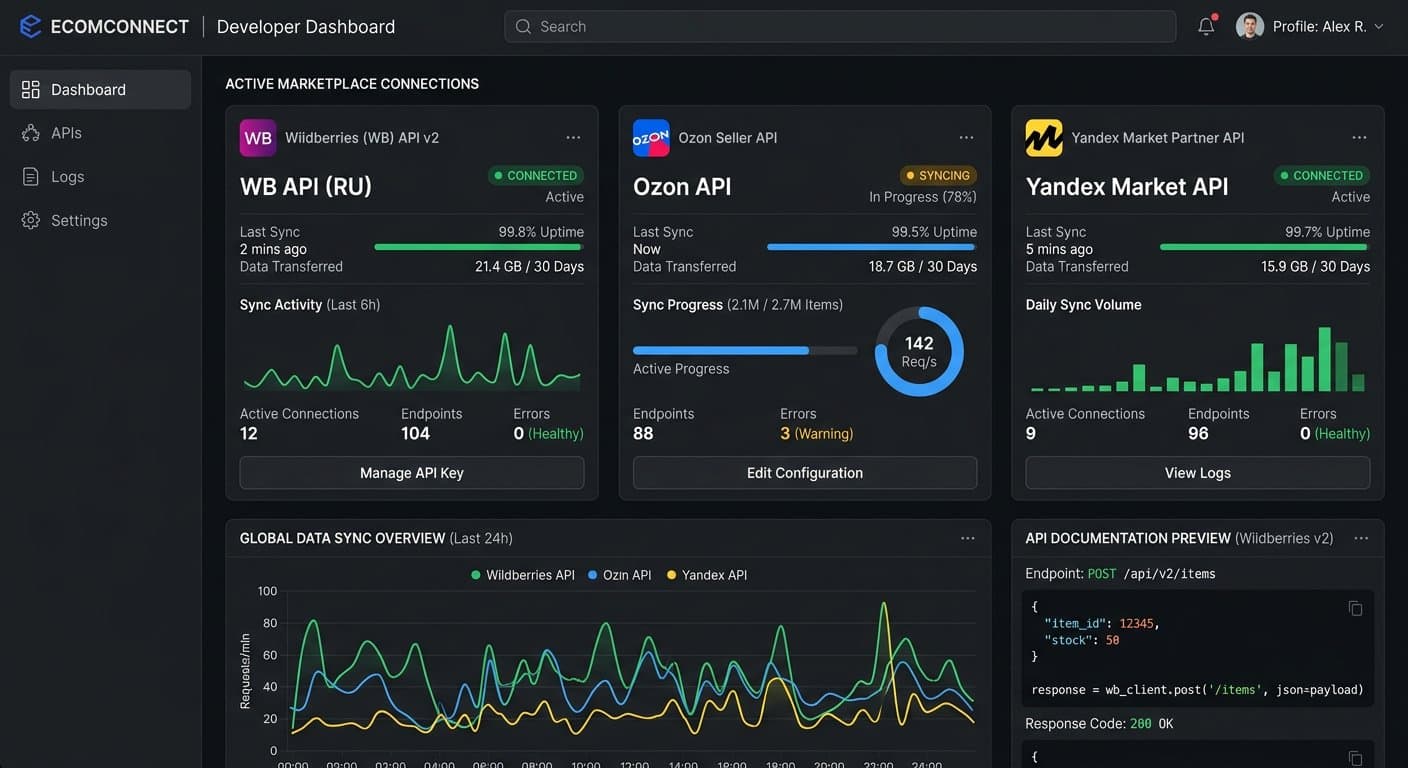Viewport: 1408px width, 768px height.
Task: Click WB API CONNECTED status badge
Action: click(535, 175)
